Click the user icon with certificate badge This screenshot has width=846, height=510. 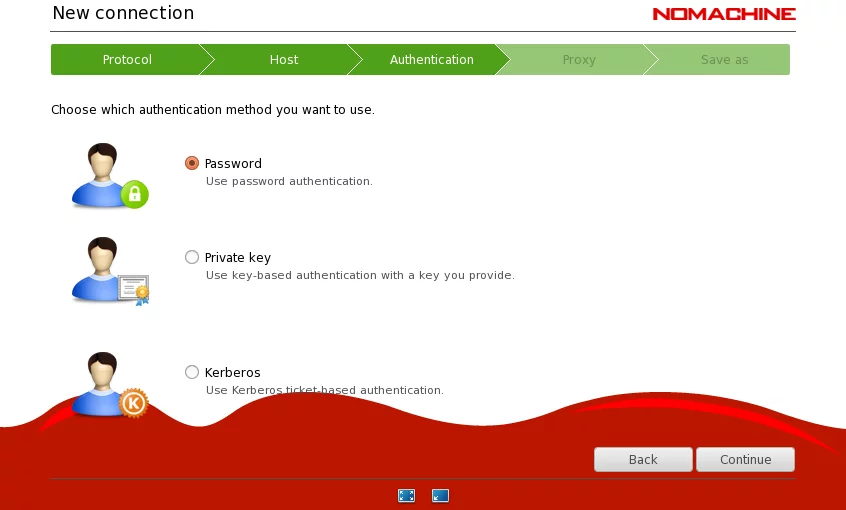pos(109,270)
